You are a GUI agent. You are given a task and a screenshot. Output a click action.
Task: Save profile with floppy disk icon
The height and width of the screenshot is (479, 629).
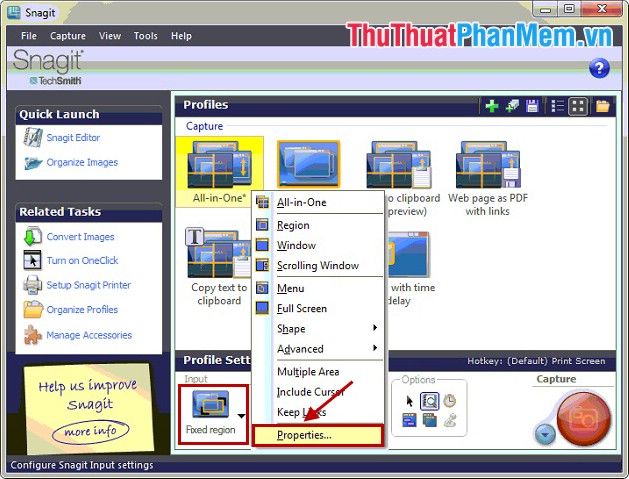tap(532, 106)
